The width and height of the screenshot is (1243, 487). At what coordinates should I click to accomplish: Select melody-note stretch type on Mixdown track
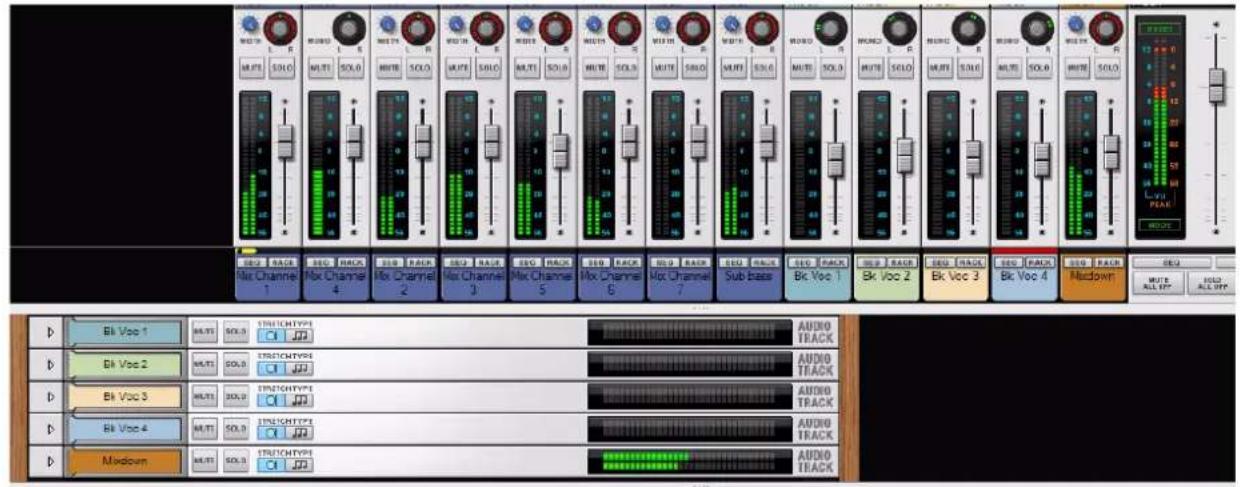(299, 466)
